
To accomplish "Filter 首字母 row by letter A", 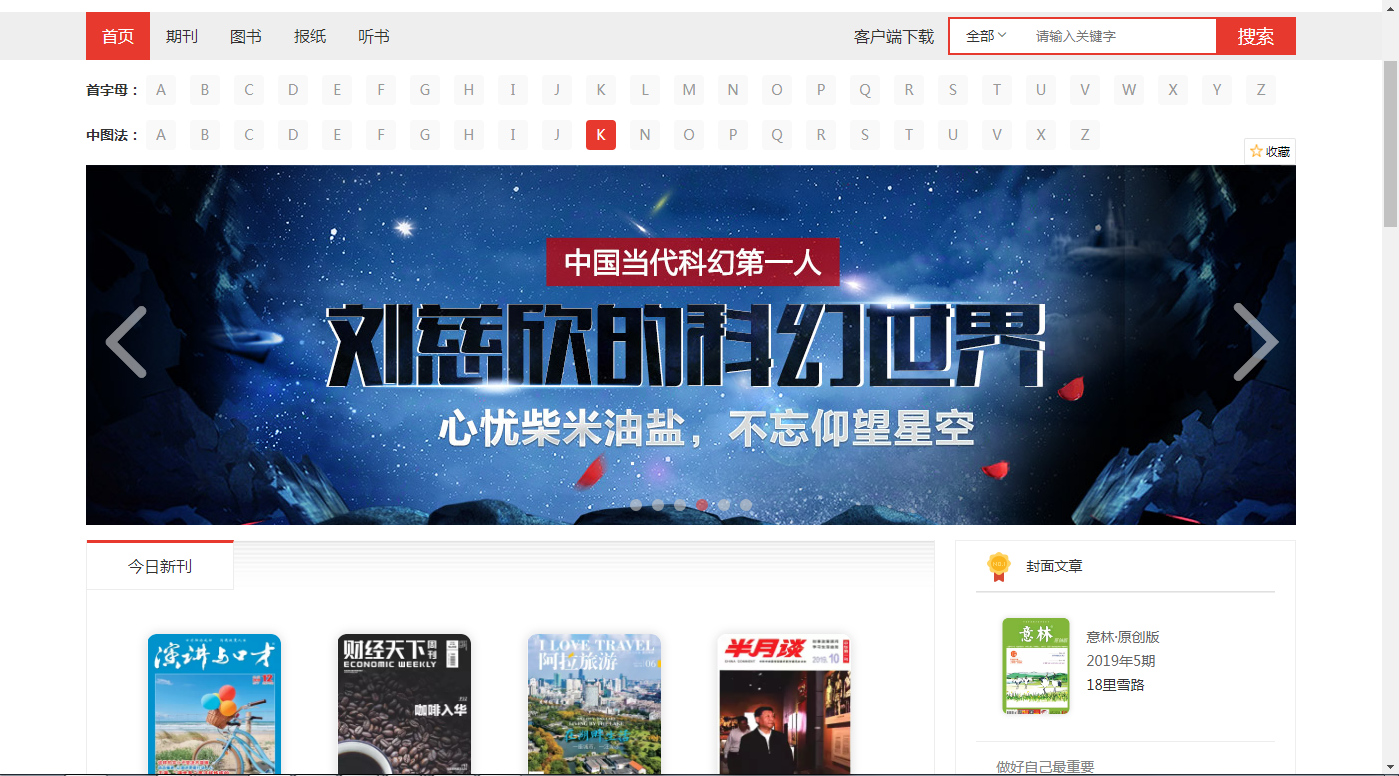I will click(x=161, y=90).
